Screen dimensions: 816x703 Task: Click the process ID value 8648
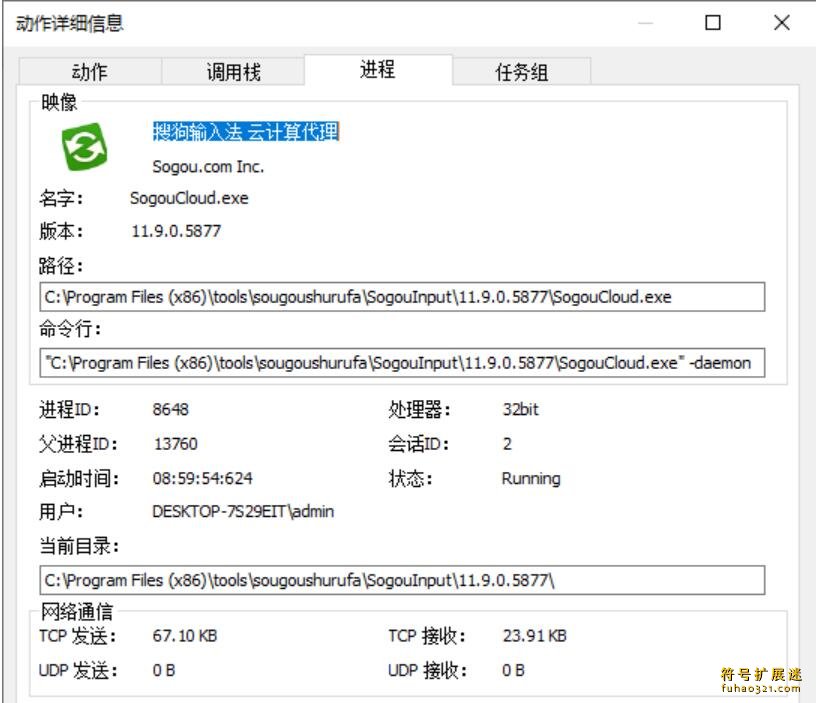pyautogui.click(x=171, y=410)
